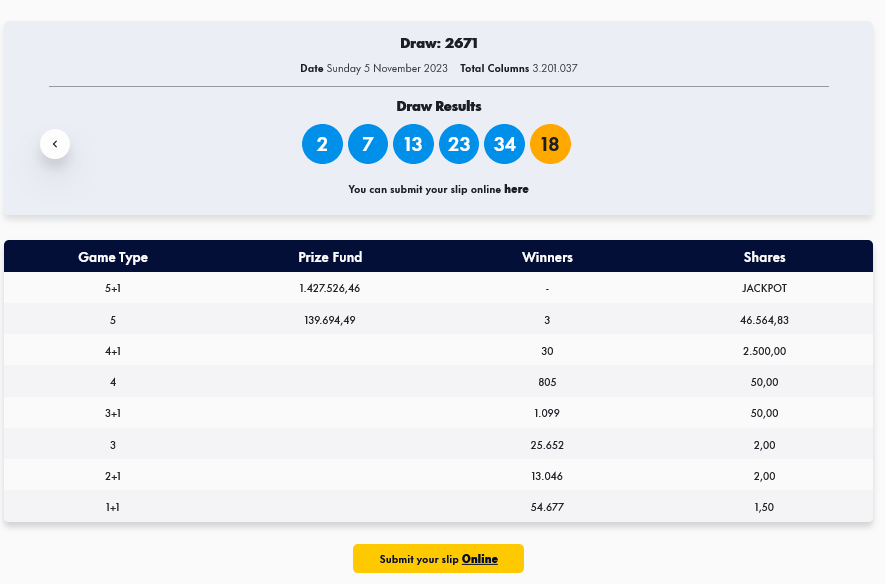
Task: Select the 46.564,83 shares value
Action: [764, 320]
